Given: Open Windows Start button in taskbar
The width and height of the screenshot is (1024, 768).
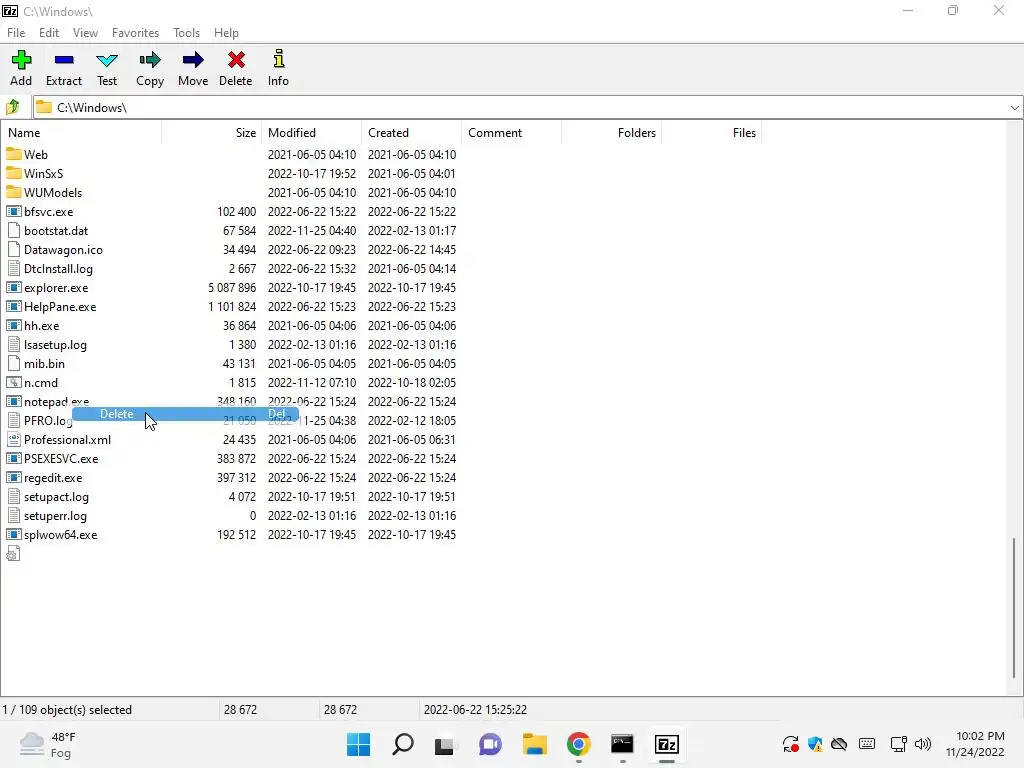Looking at the screenshot, I should point(358,744).
